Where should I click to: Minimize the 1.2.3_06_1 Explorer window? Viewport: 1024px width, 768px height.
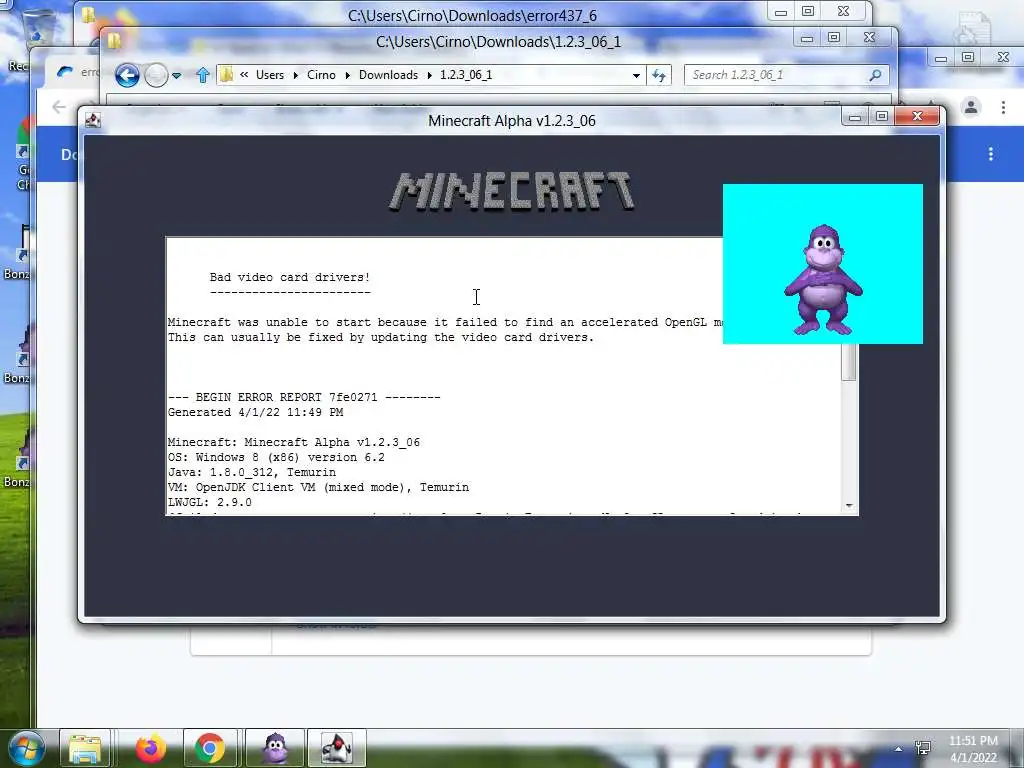point(807,39)
